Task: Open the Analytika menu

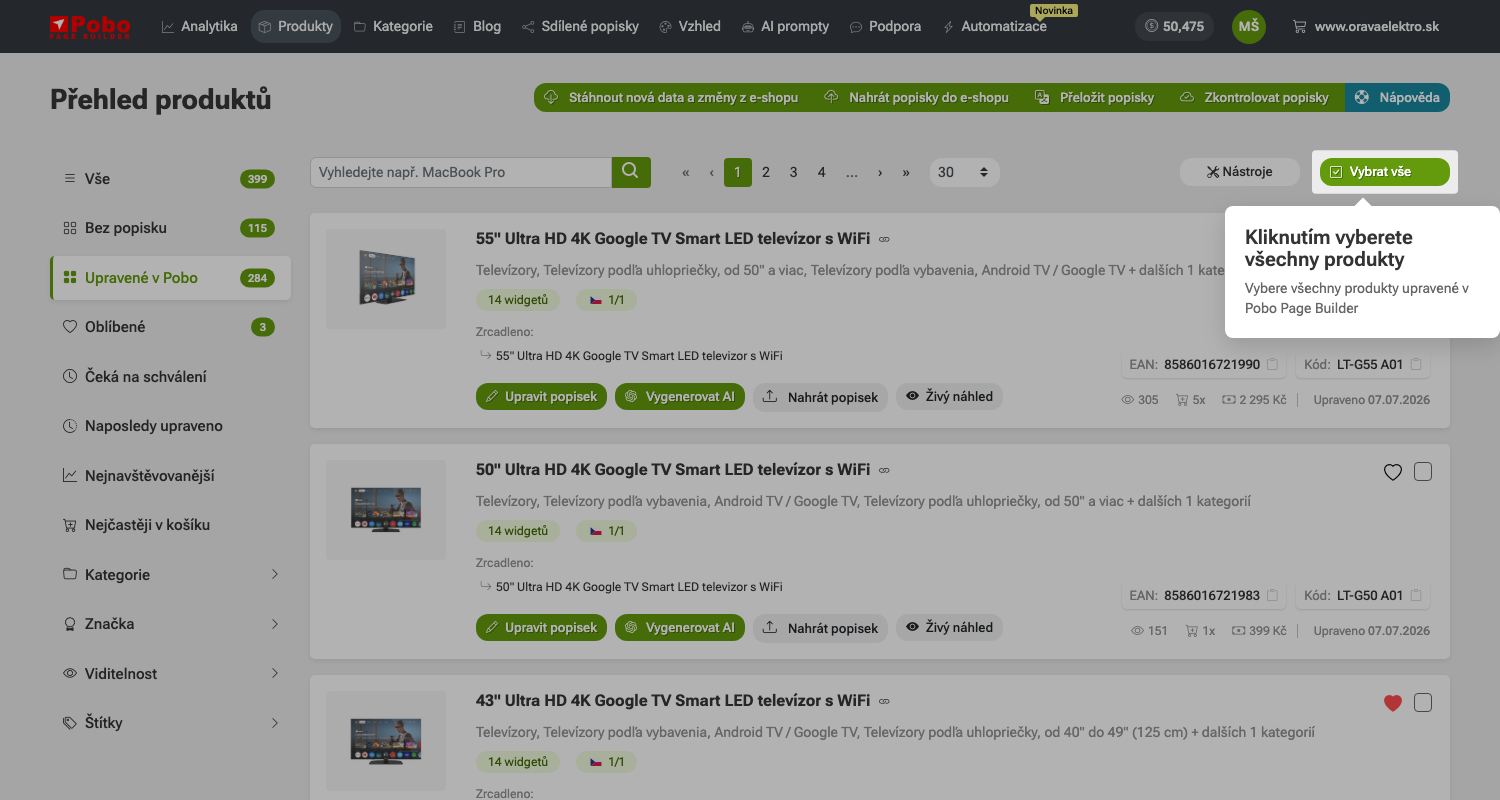Action: coord(199,26)
